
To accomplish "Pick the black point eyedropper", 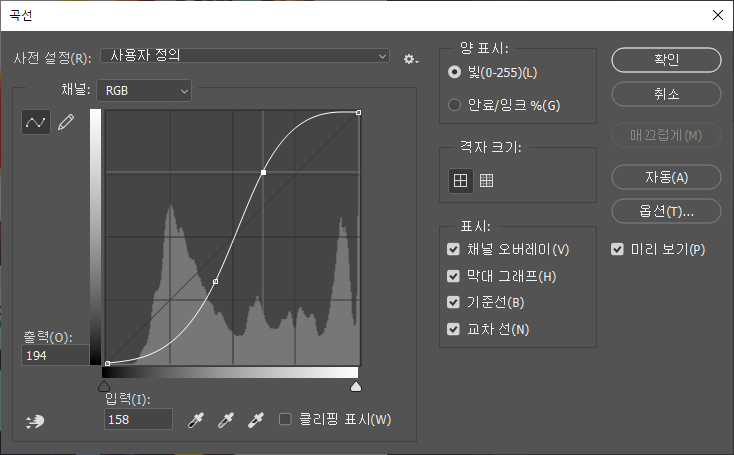I will [196, 420].
